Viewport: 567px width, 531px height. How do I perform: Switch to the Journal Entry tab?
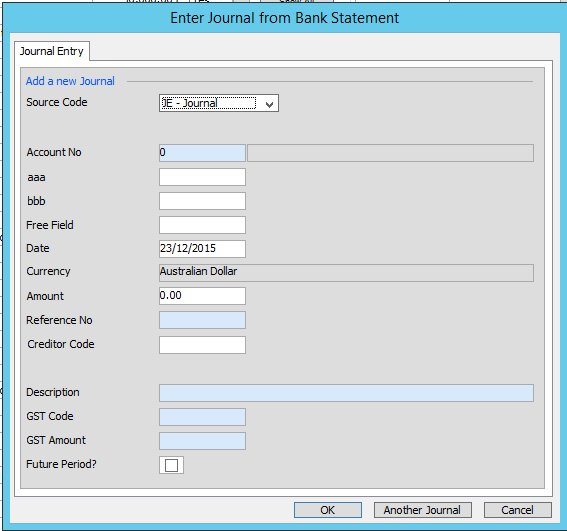point(52,51)
